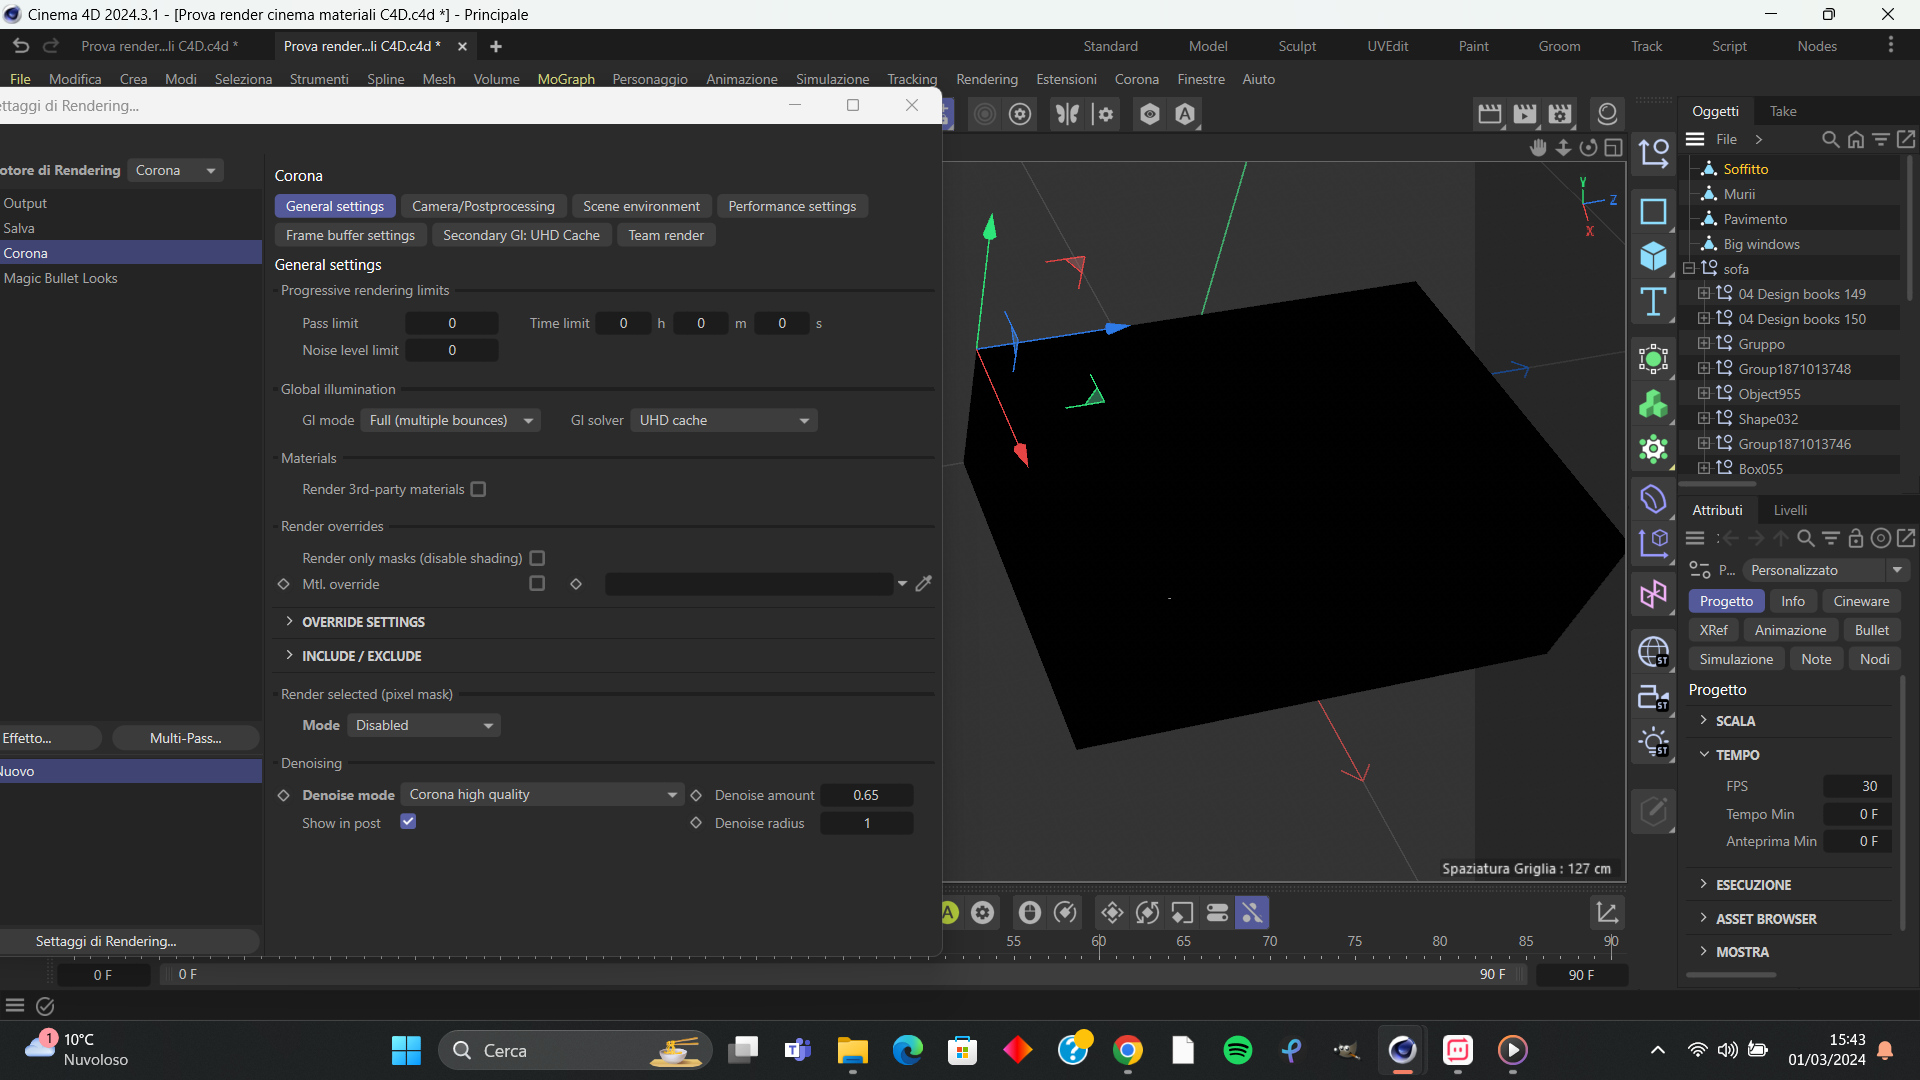Click the Material override pencil icon
The image size is (1920, 1080).
924,584
